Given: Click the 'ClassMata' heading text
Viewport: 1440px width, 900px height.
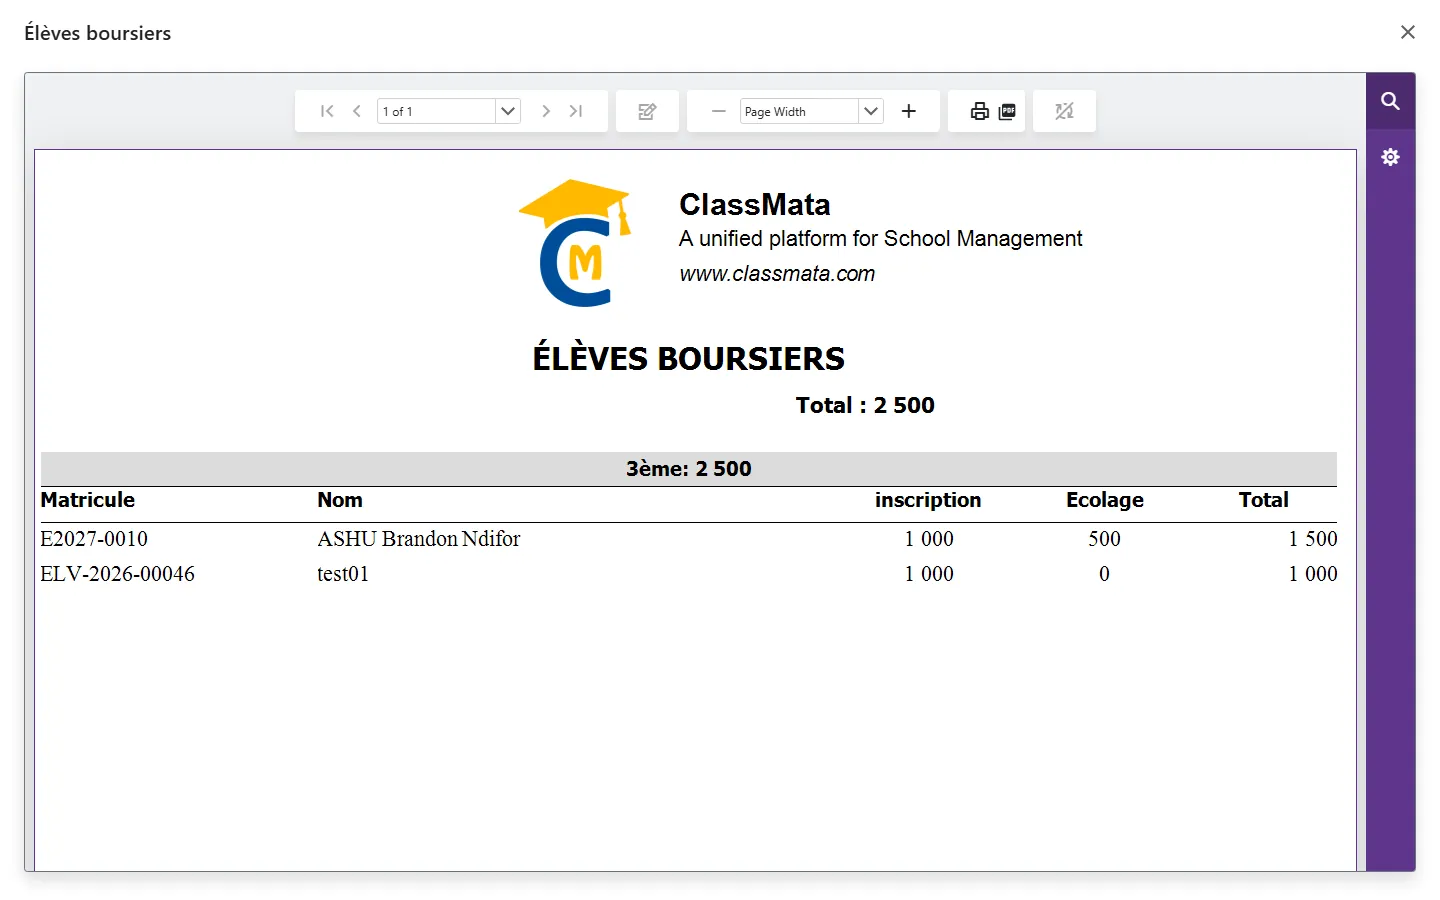Looking at the screenshot, I should click(x=755, y=204).
